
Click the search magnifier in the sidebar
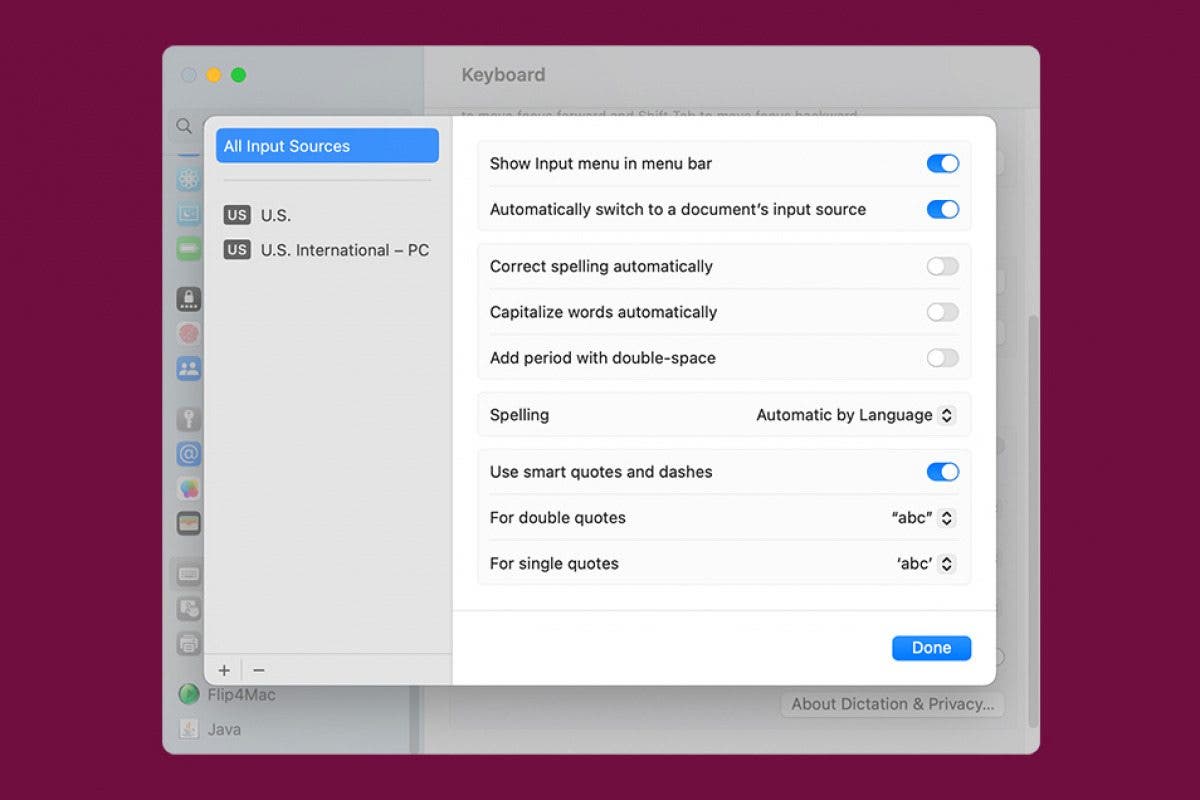point(184,126)
